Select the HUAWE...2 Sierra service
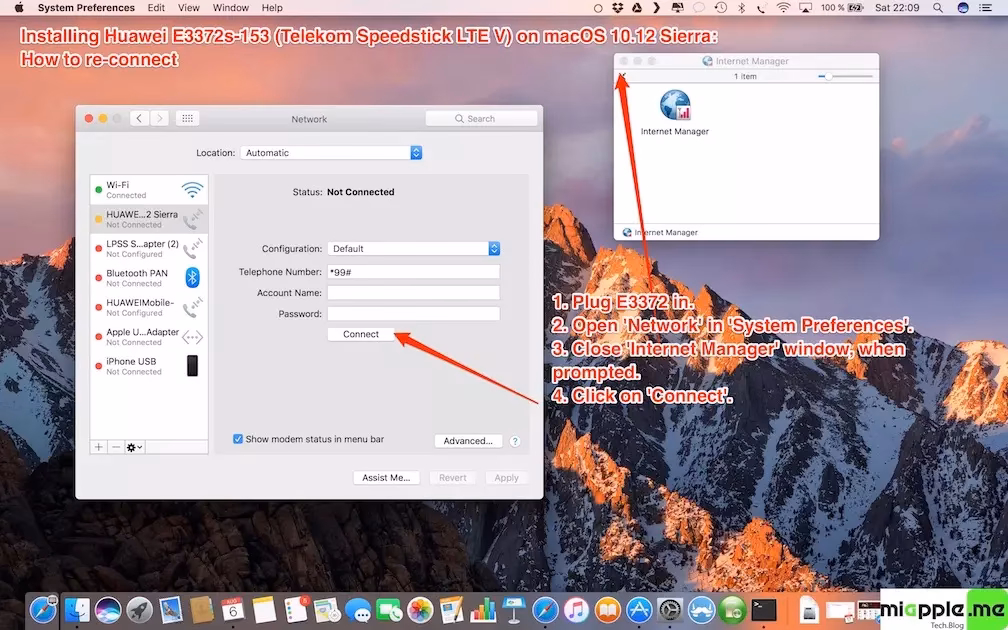The image size is (1008, 630). pyautogui.click(x=149, y=219)
